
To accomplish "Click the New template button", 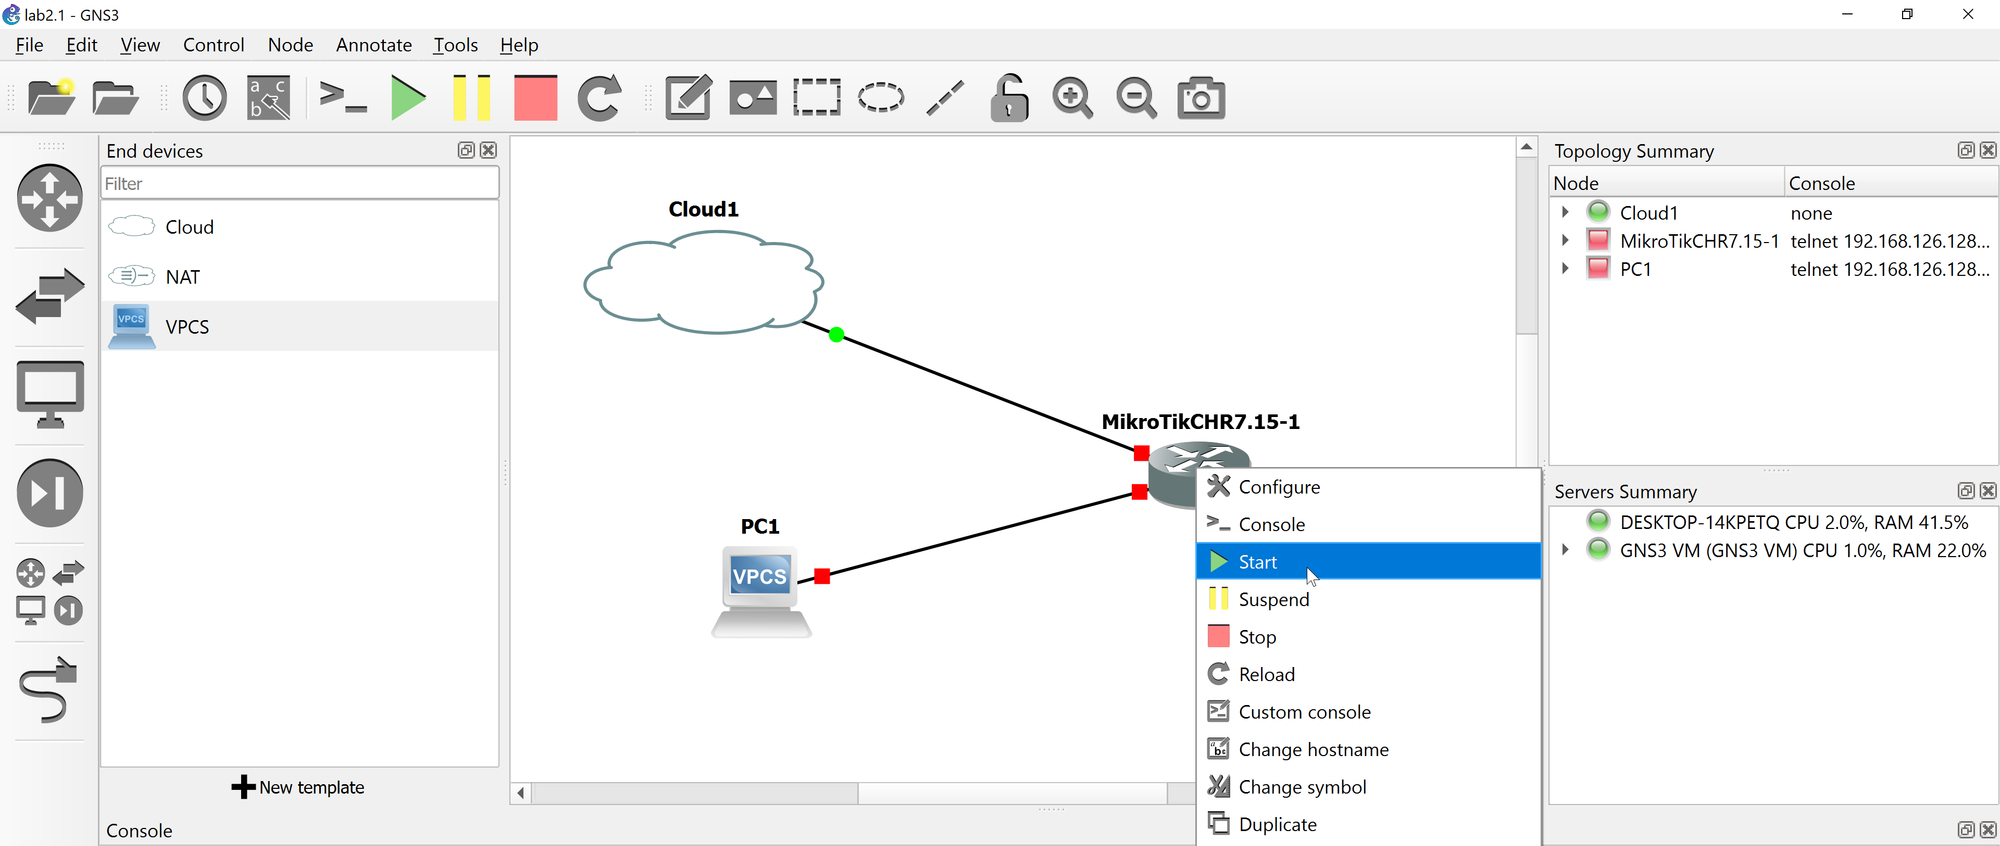I will (x=298, y=787).
